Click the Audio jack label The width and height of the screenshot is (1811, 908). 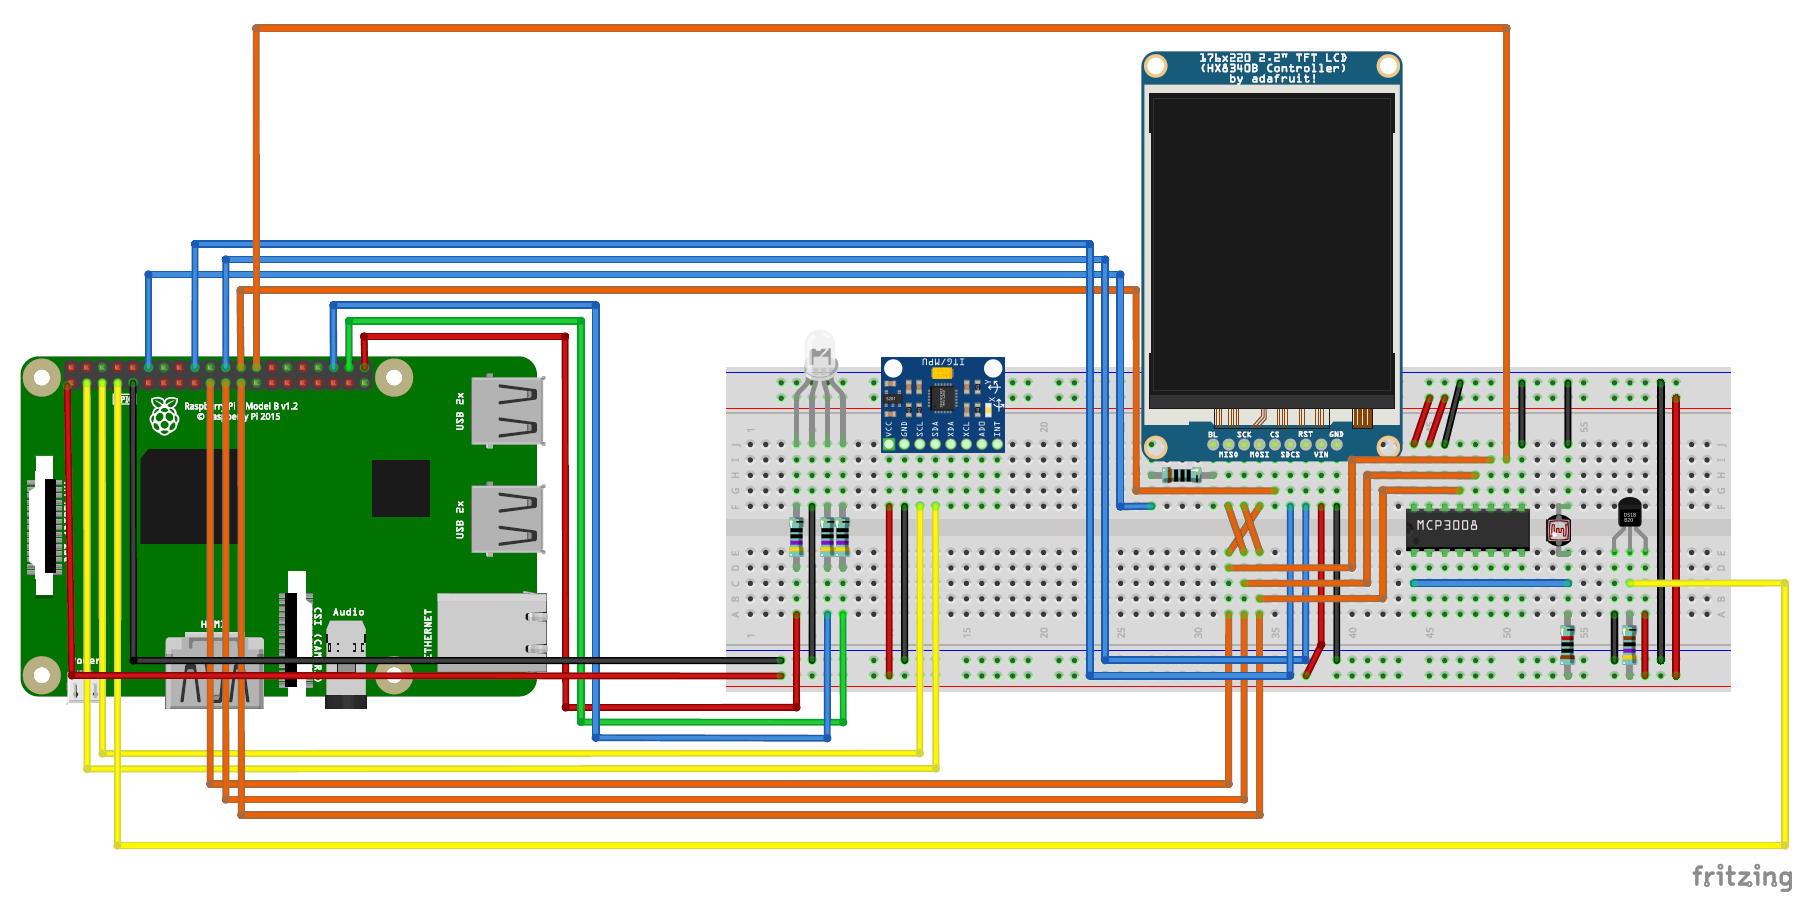coord(346,612)
